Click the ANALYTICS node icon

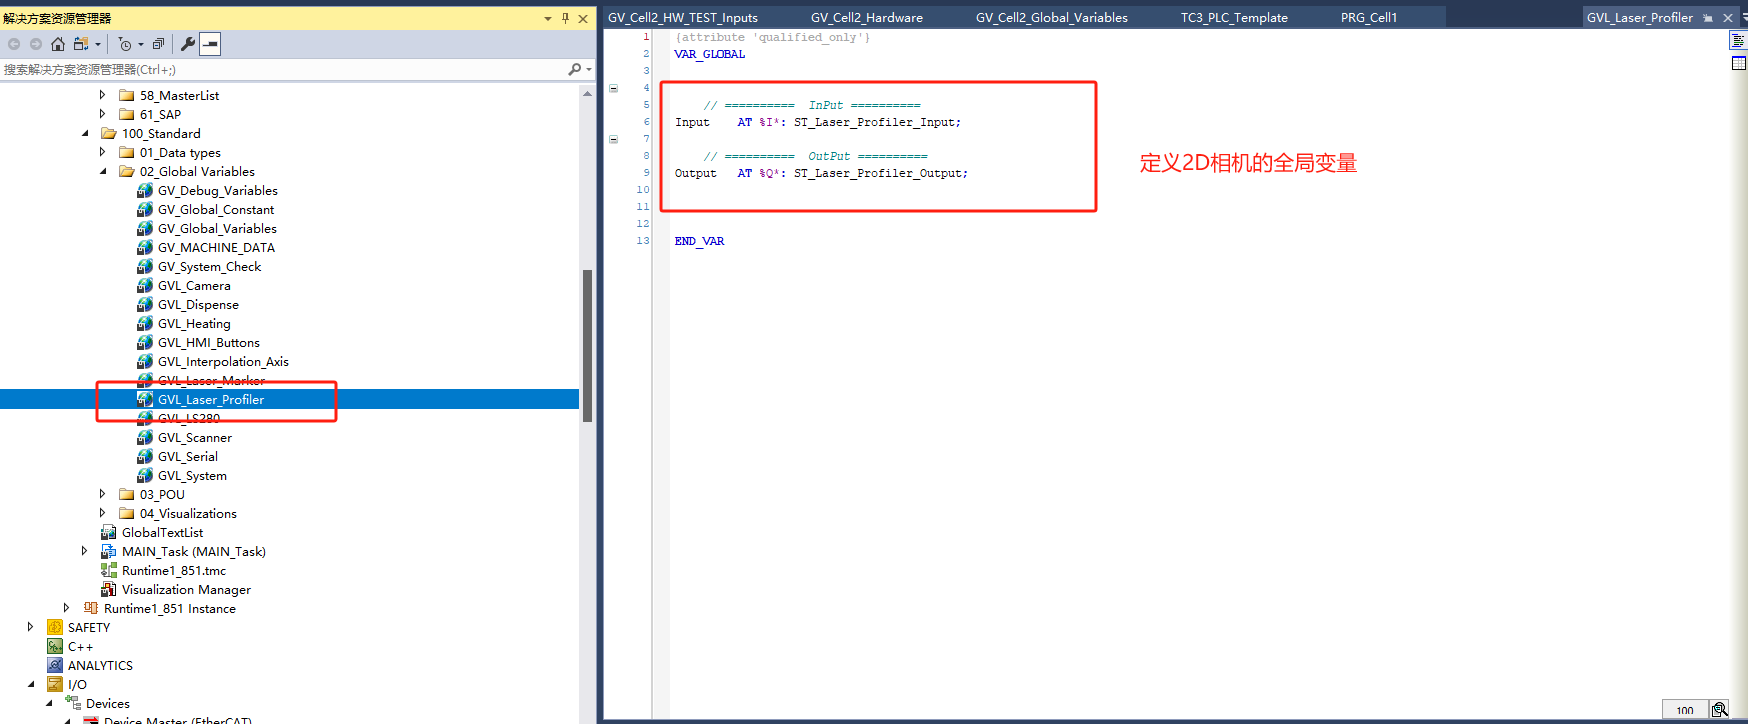click(55, 665)
